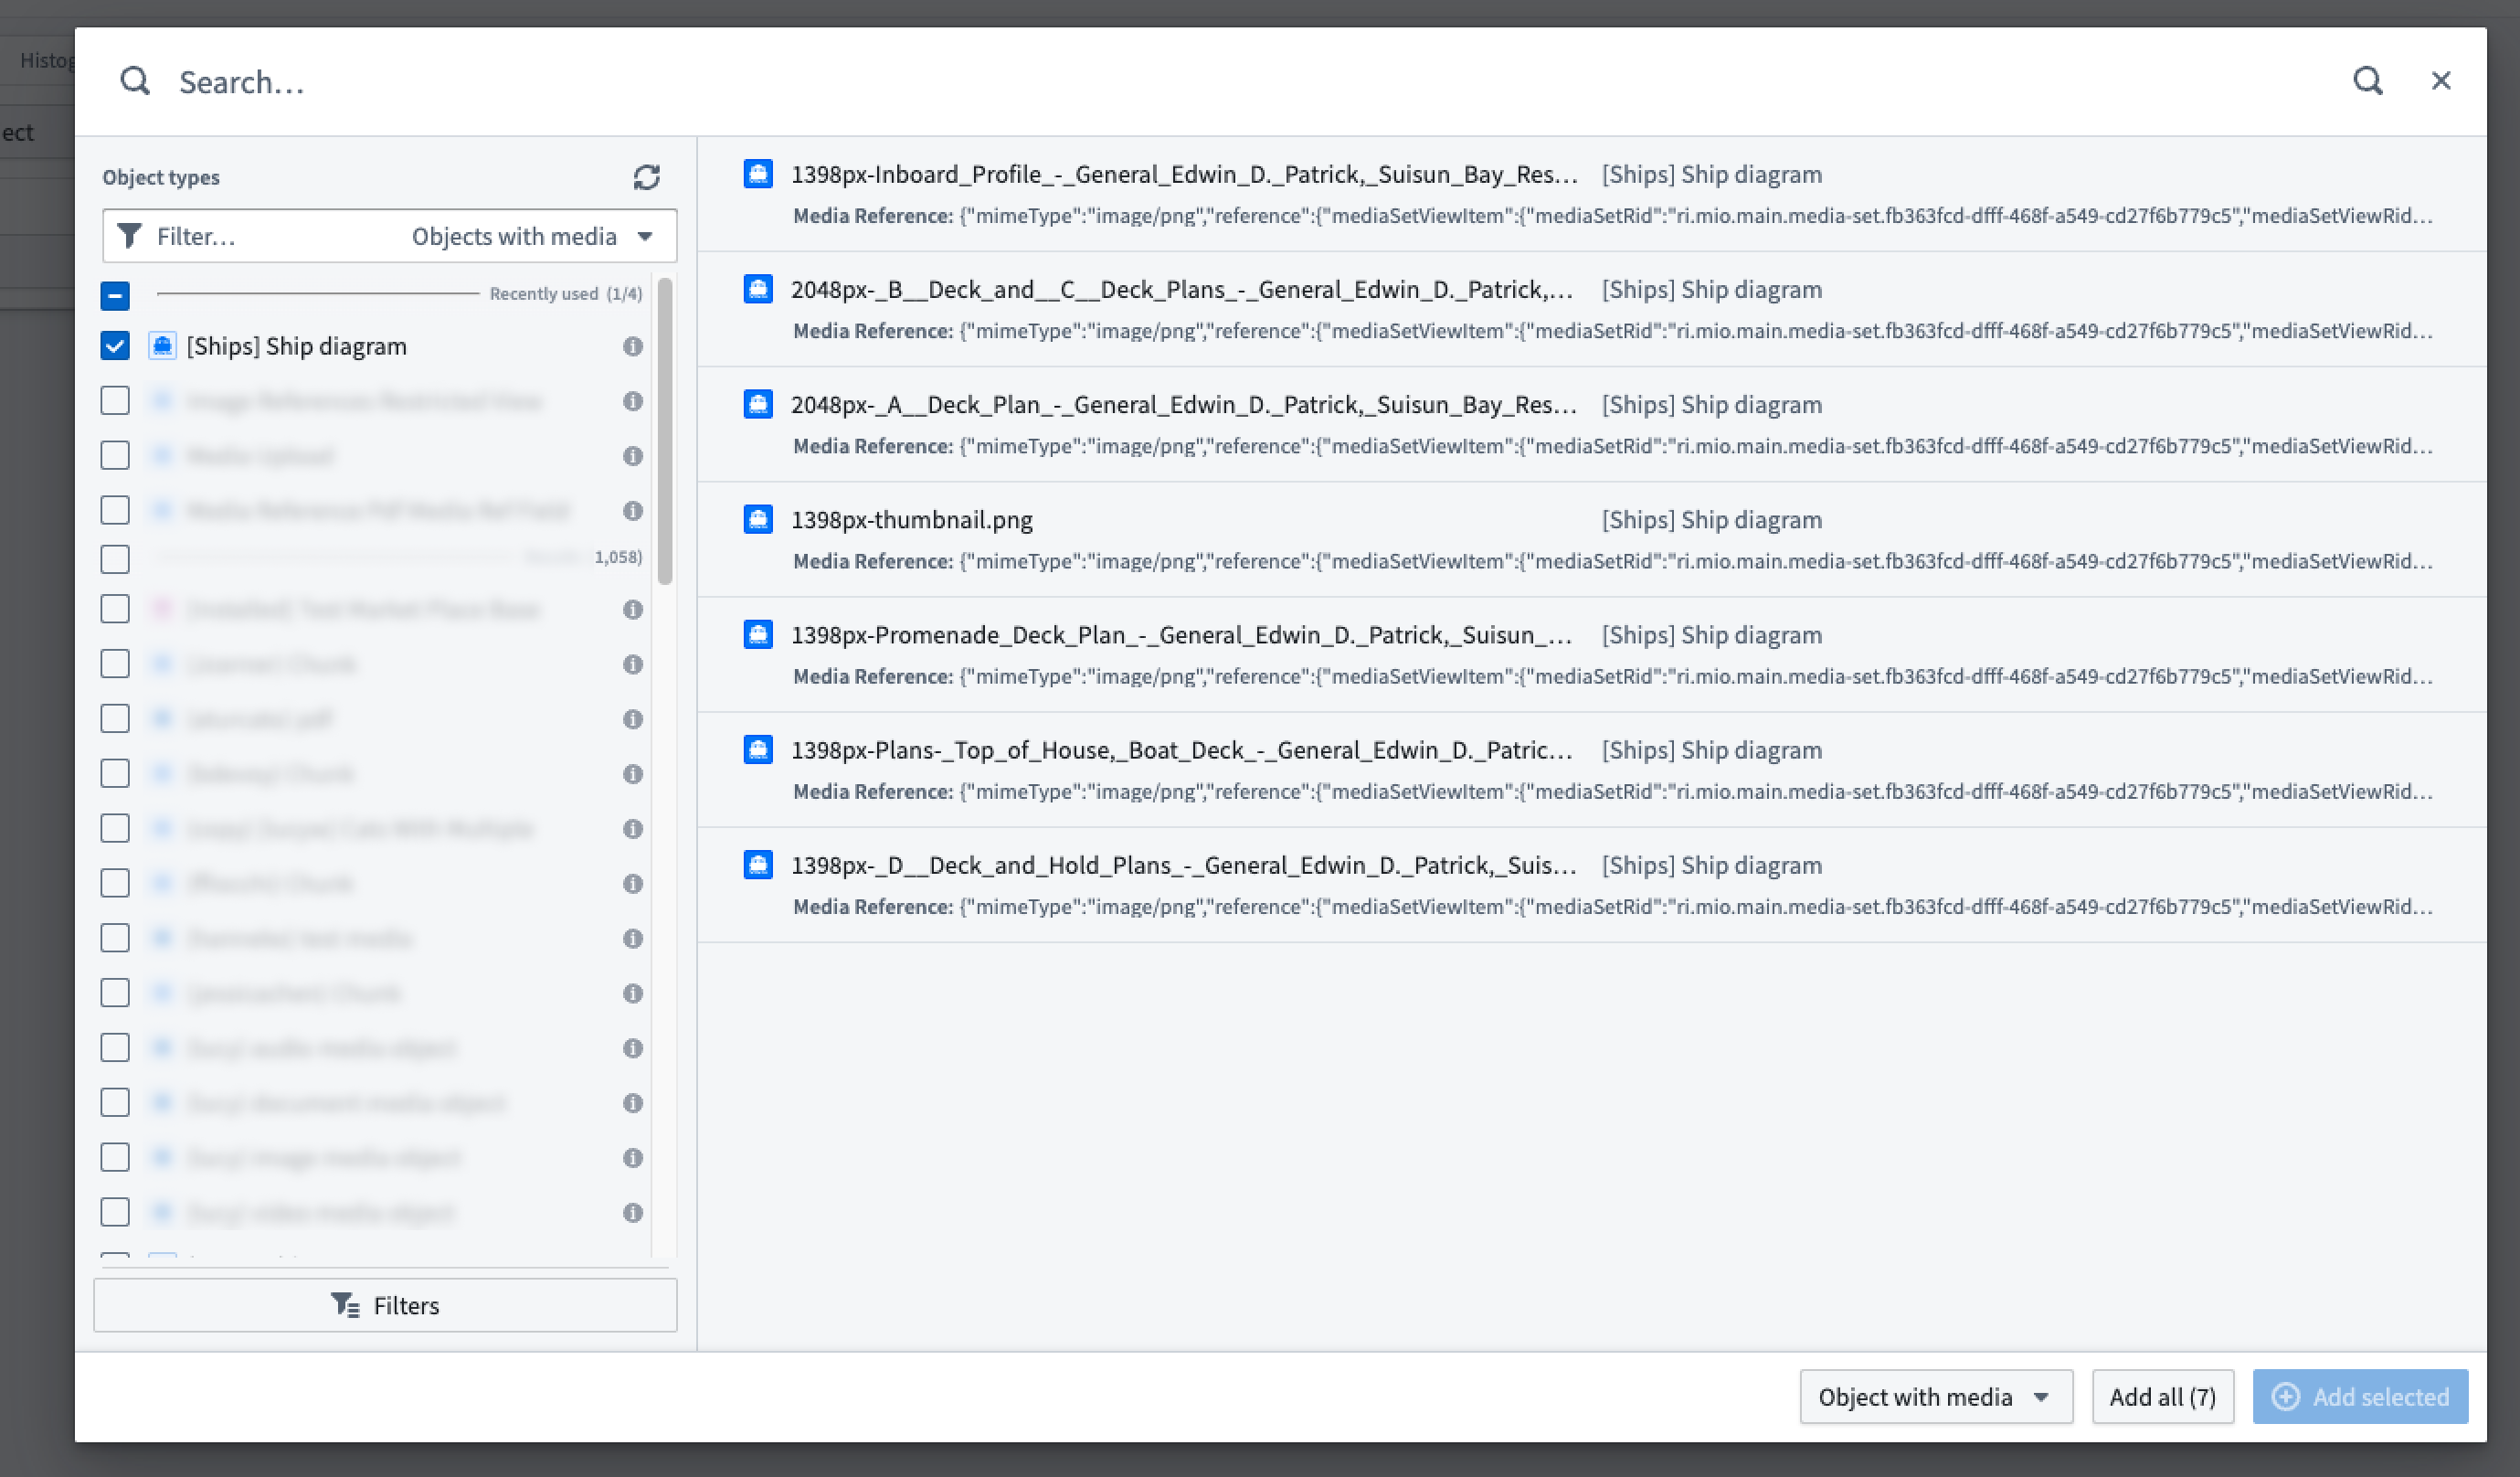Uncheck the [Ships] Ship diagram checkbox

(x=115, y=346)
